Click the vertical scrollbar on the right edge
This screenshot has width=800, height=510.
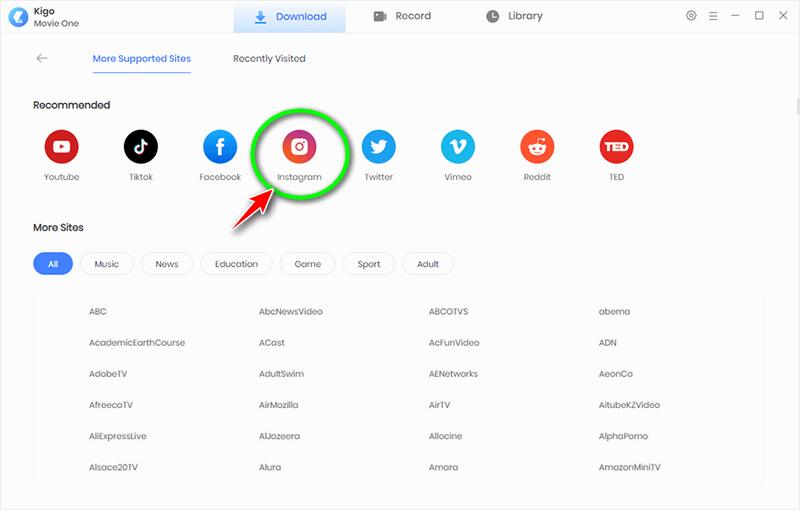click(x=797, y=107)
